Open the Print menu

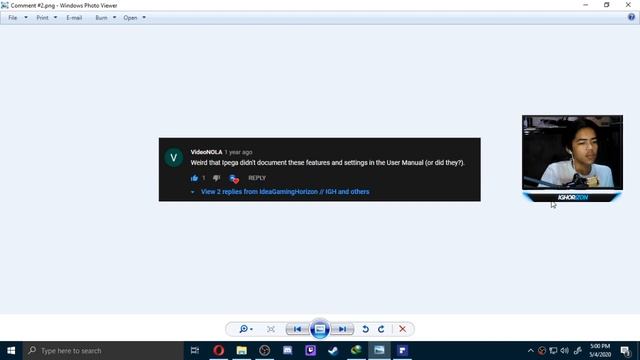pyautogui.click(x=42, y=18)
